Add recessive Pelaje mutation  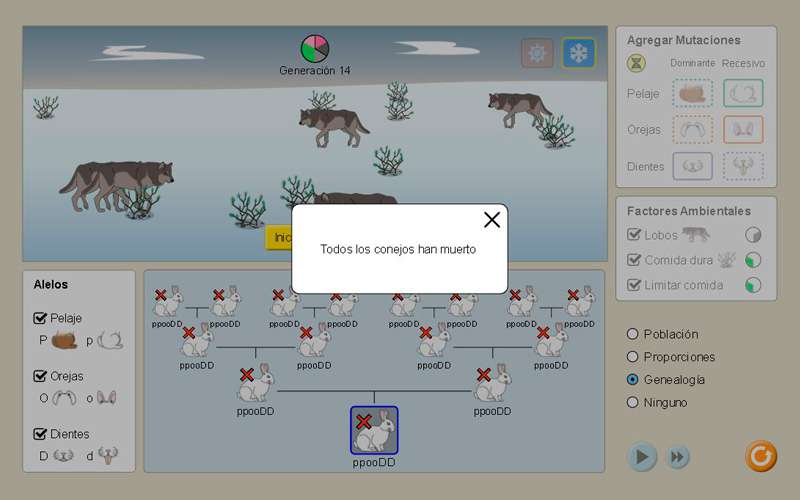point(743,93)
